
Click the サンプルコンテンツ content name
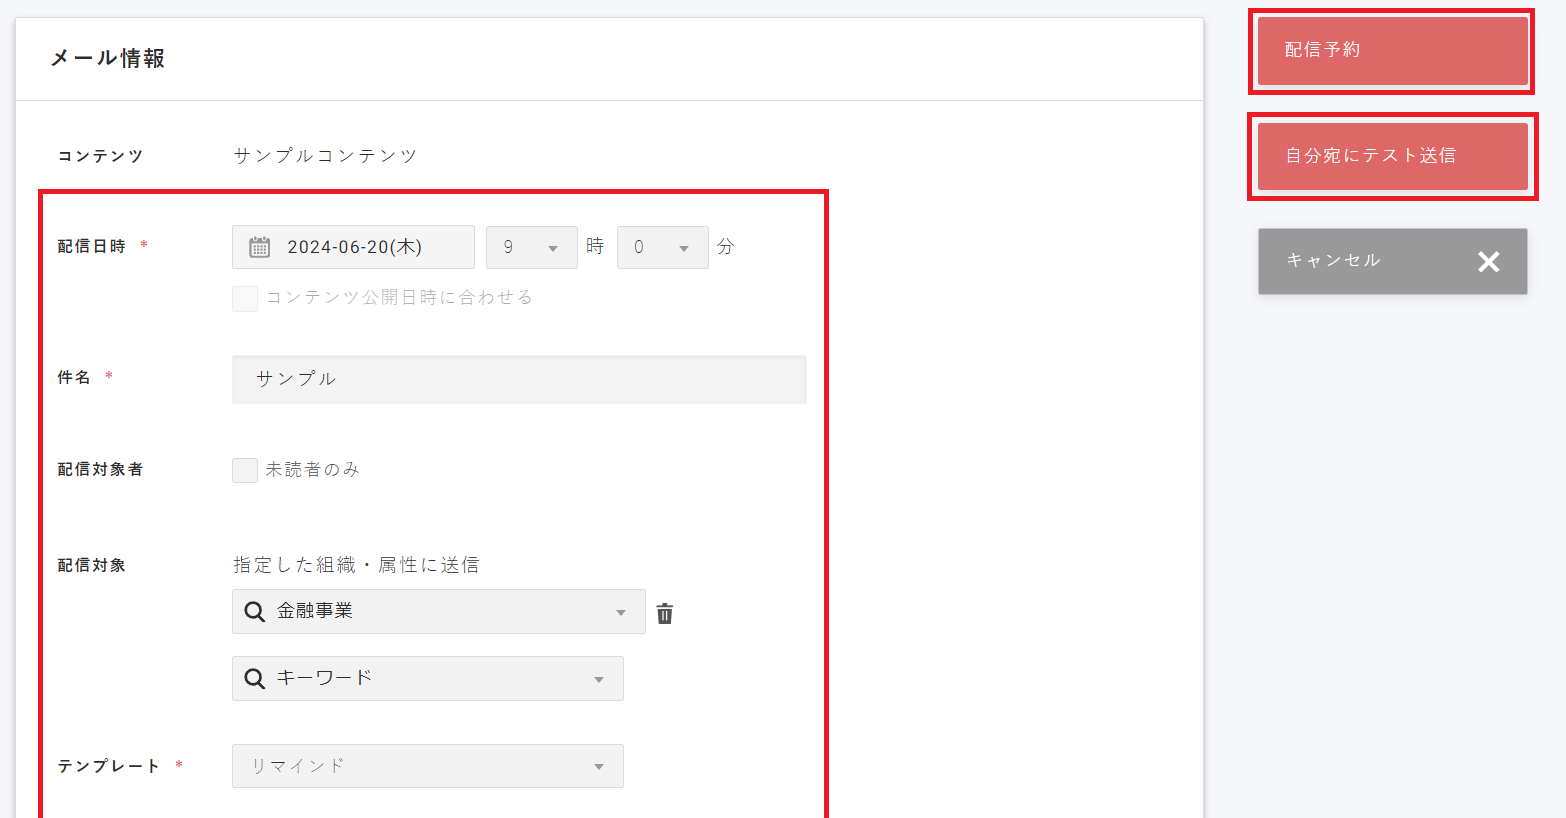coord(325,156)
